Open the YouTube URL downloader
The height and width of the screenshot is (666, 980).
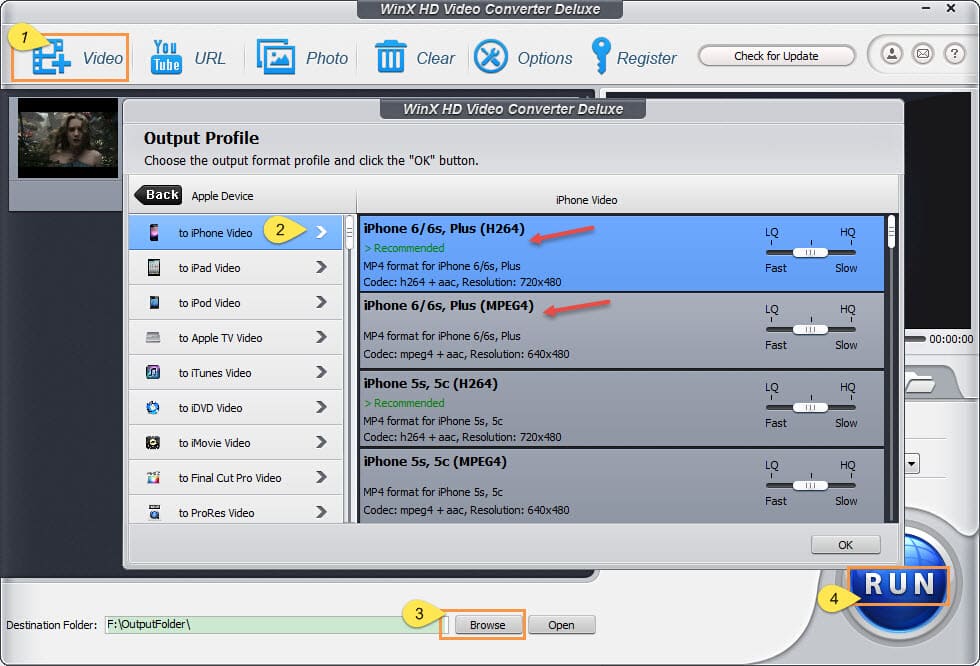(166, 57)
